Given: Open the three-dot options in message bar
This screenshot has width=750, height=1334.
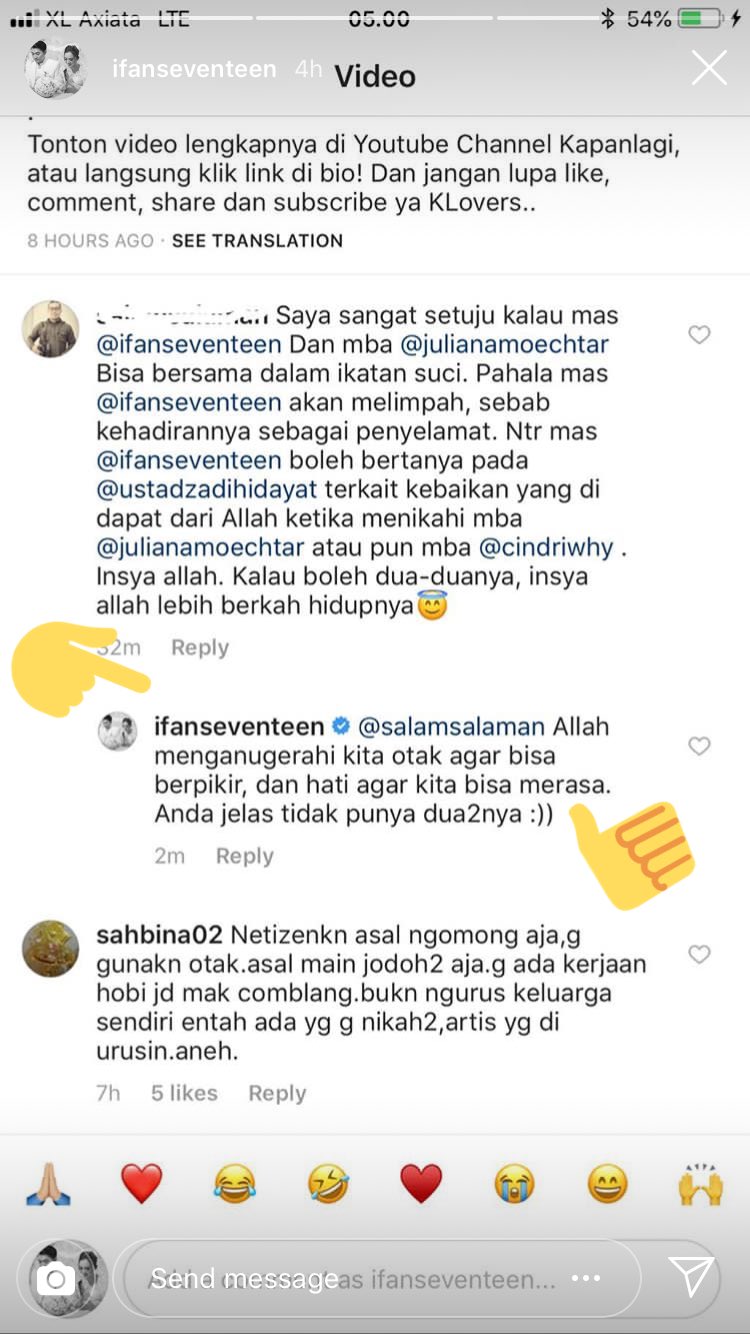Looking at the screenshot, I should click(x=585, y=1278).
